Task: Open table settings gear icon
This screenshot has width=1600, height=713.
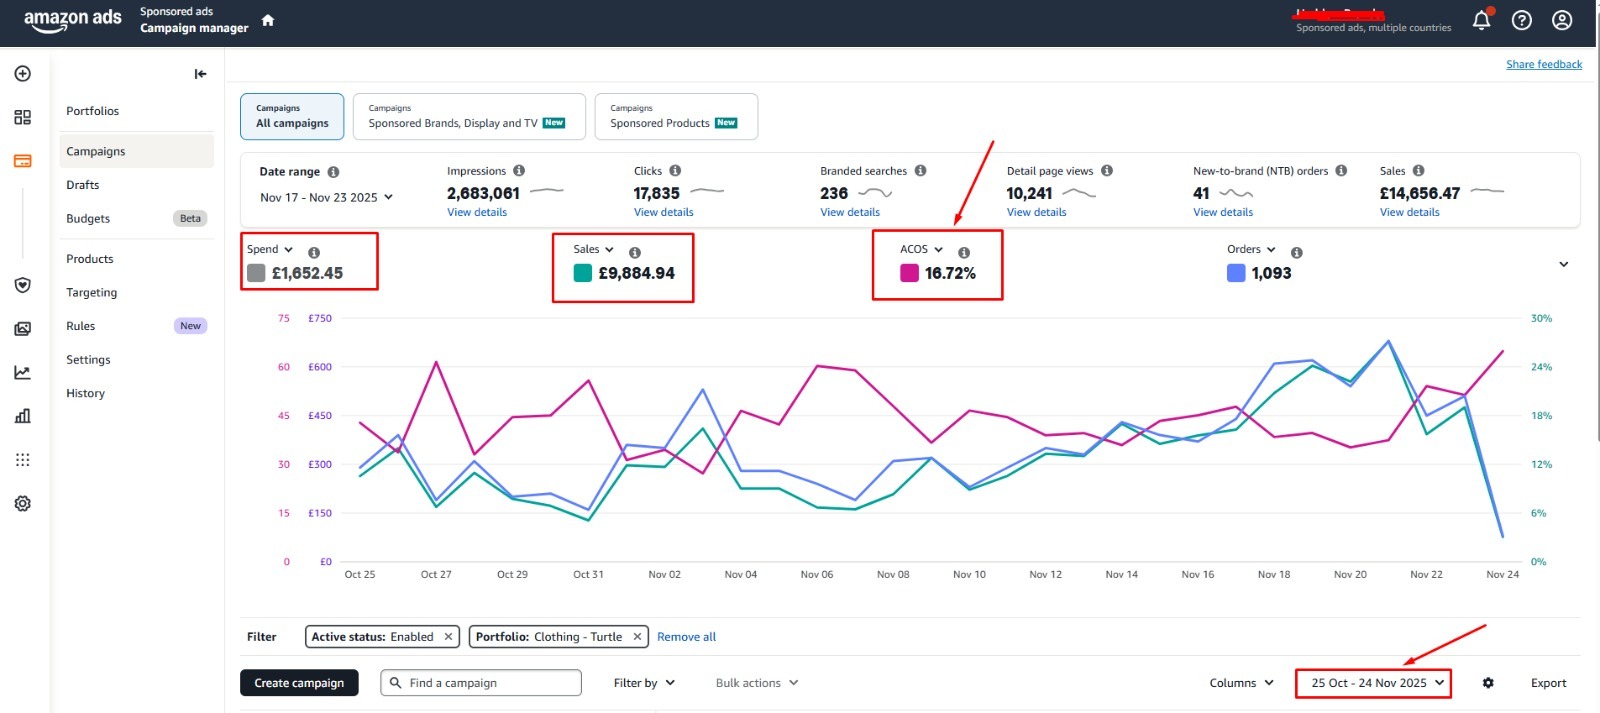Action: 1488,683
